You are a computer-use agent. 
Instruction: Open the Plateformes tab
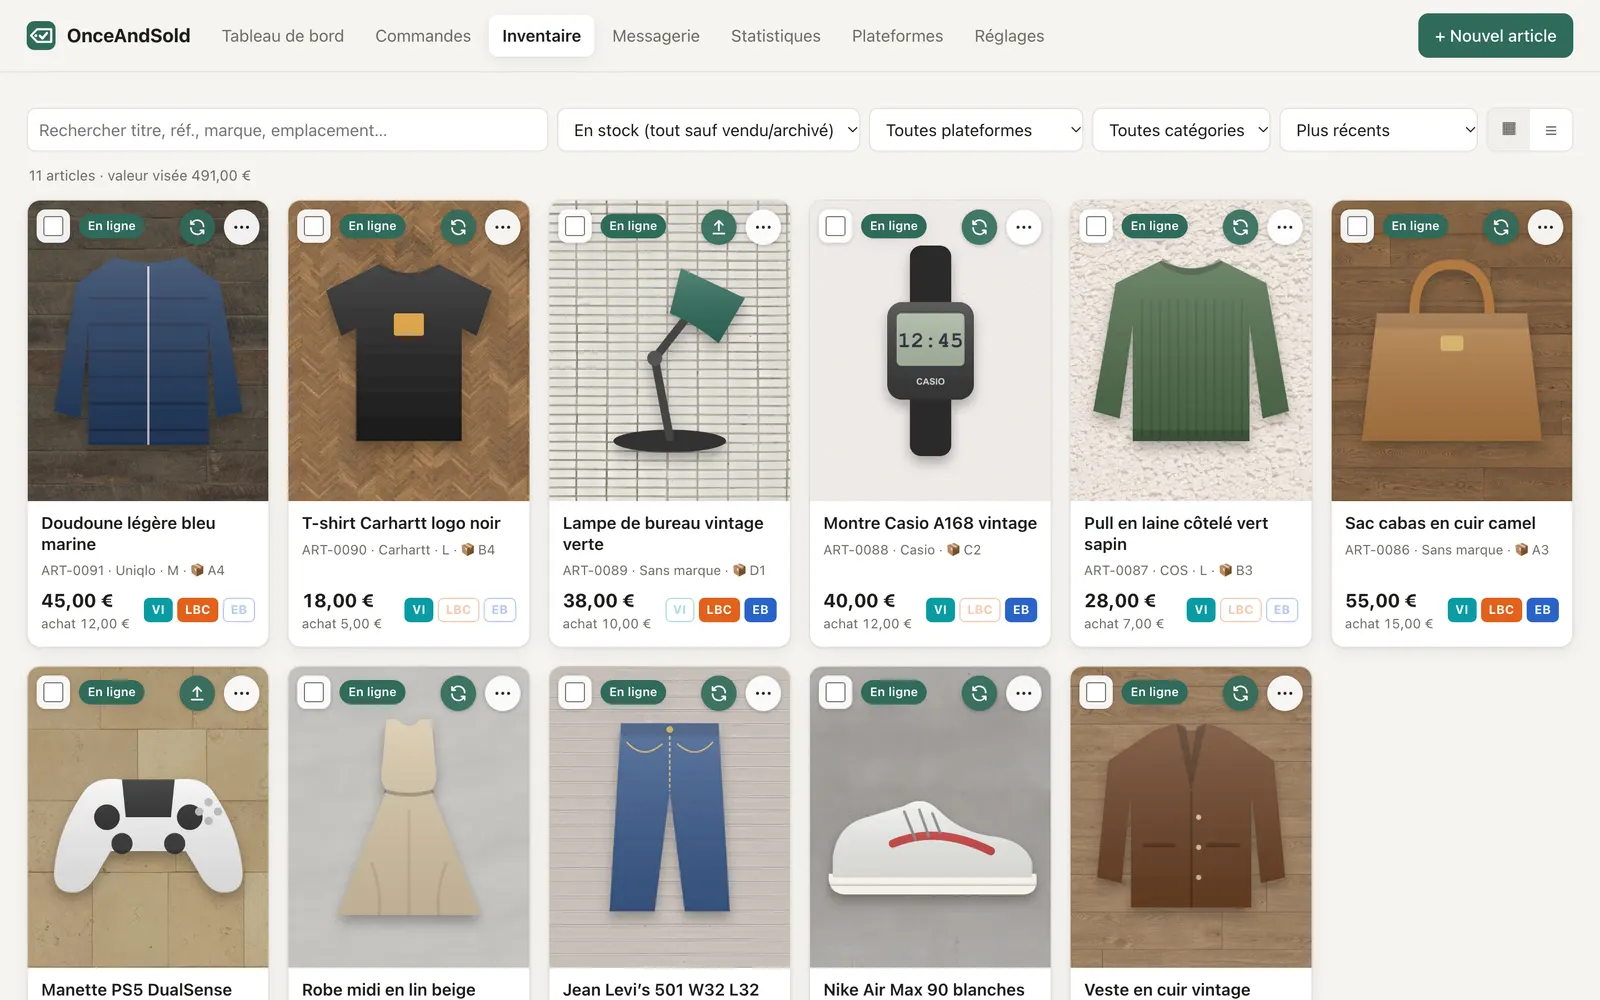[897, 36]
